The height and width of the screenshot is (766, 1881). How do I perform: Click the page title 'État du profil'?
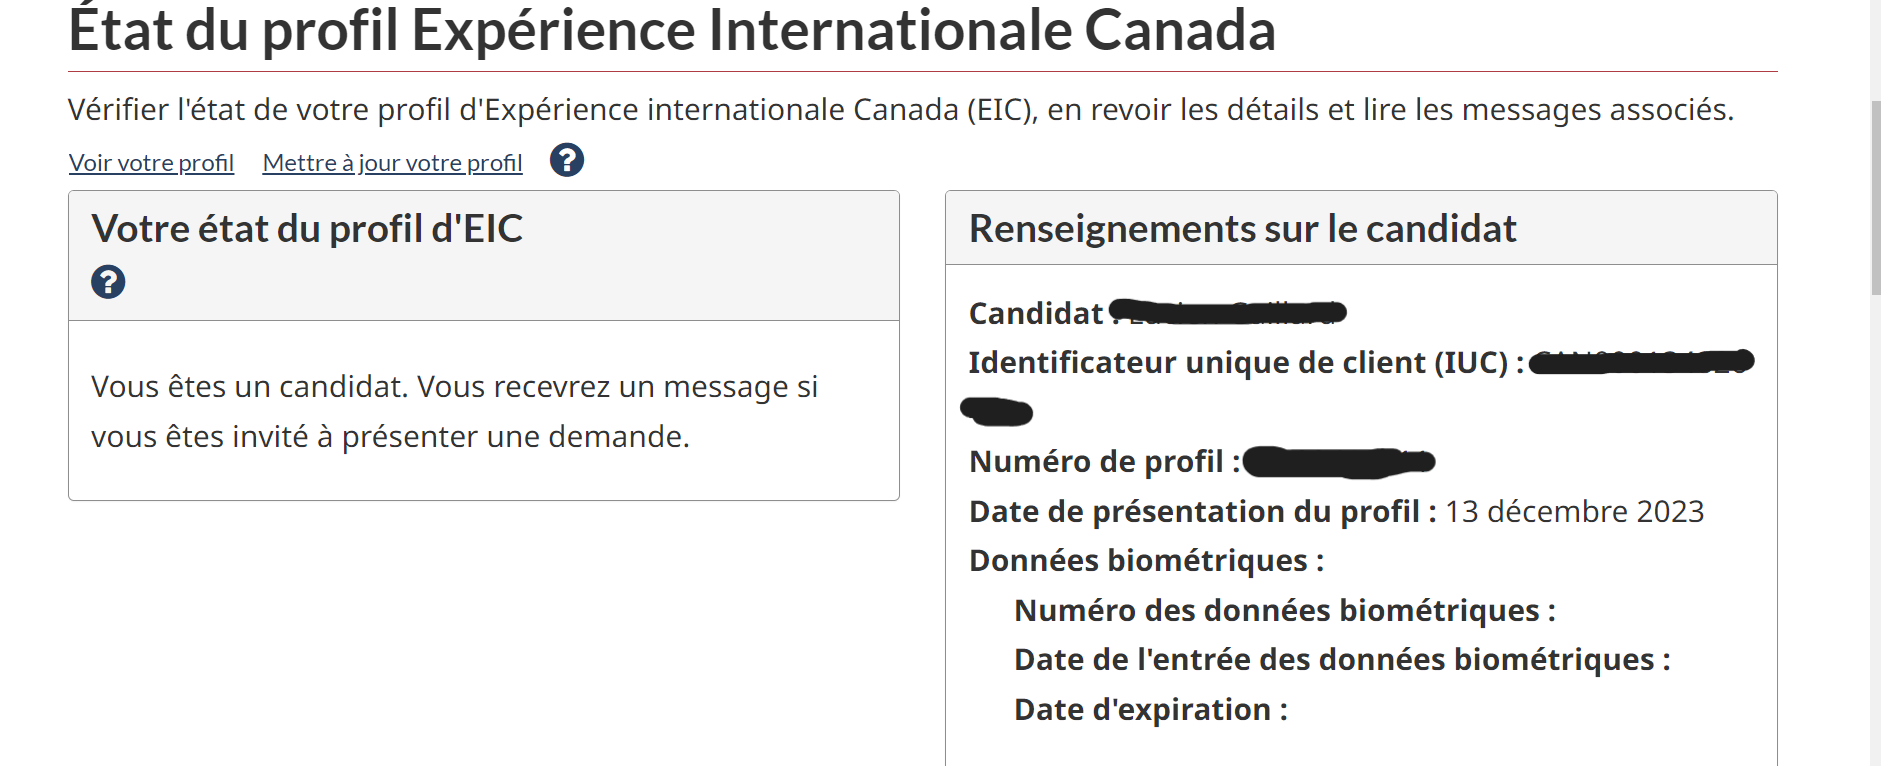point(672,30)
